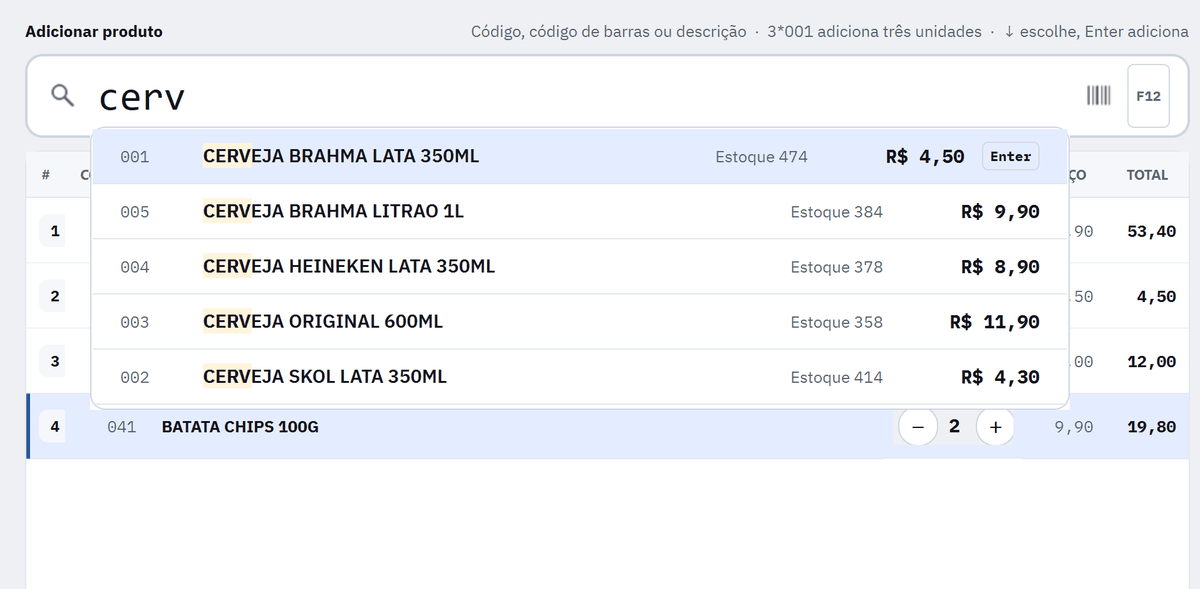The image size is (1200, 589).
Task: Select CERVEJA ORIGINAL 600ML in the dropdown
Action: [580, 322]
